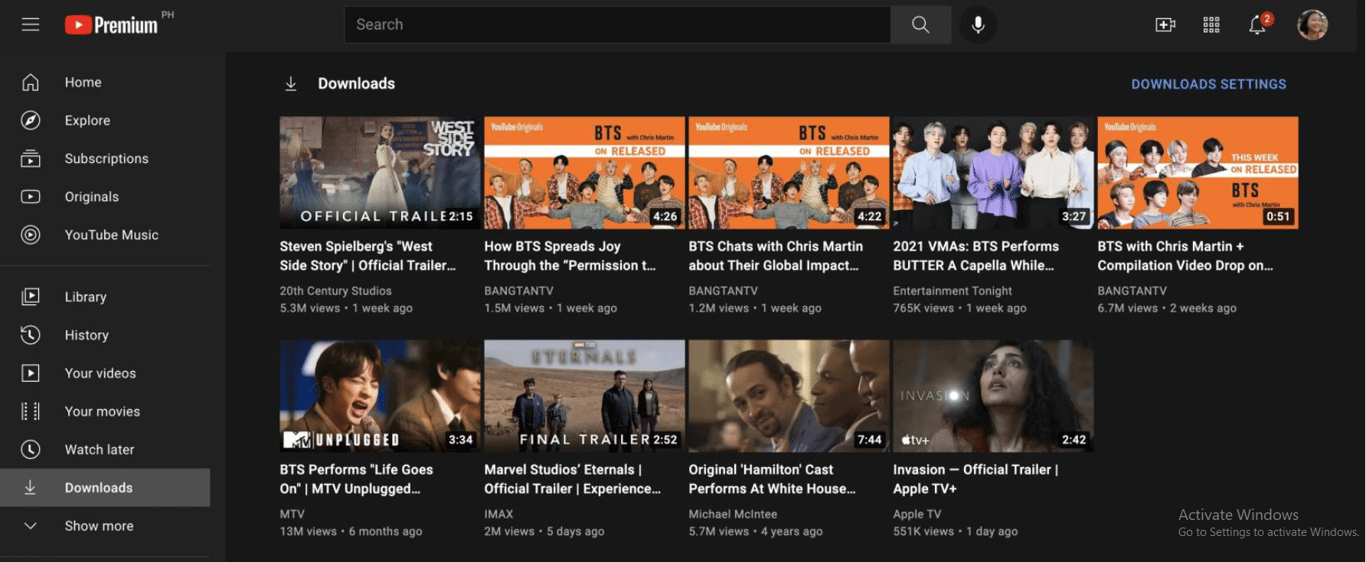Select YouTube Music label in sidebar
This screenshot has width=1366, height=562.
(x=112, y=235)
